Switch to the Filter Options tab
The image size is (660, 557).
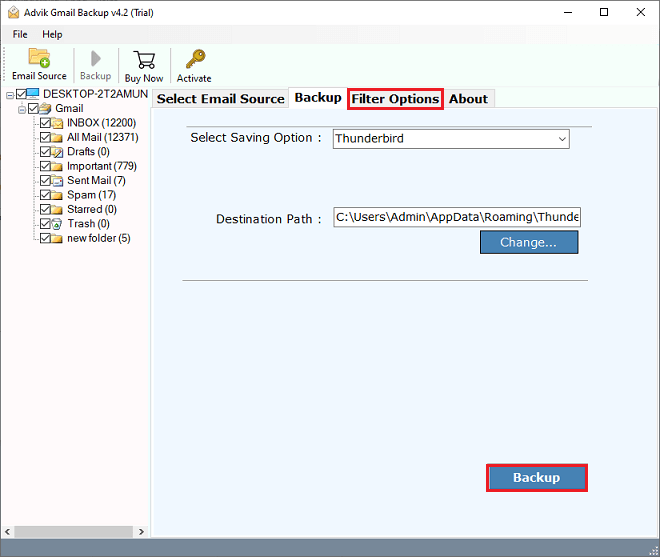pos(395,98)
